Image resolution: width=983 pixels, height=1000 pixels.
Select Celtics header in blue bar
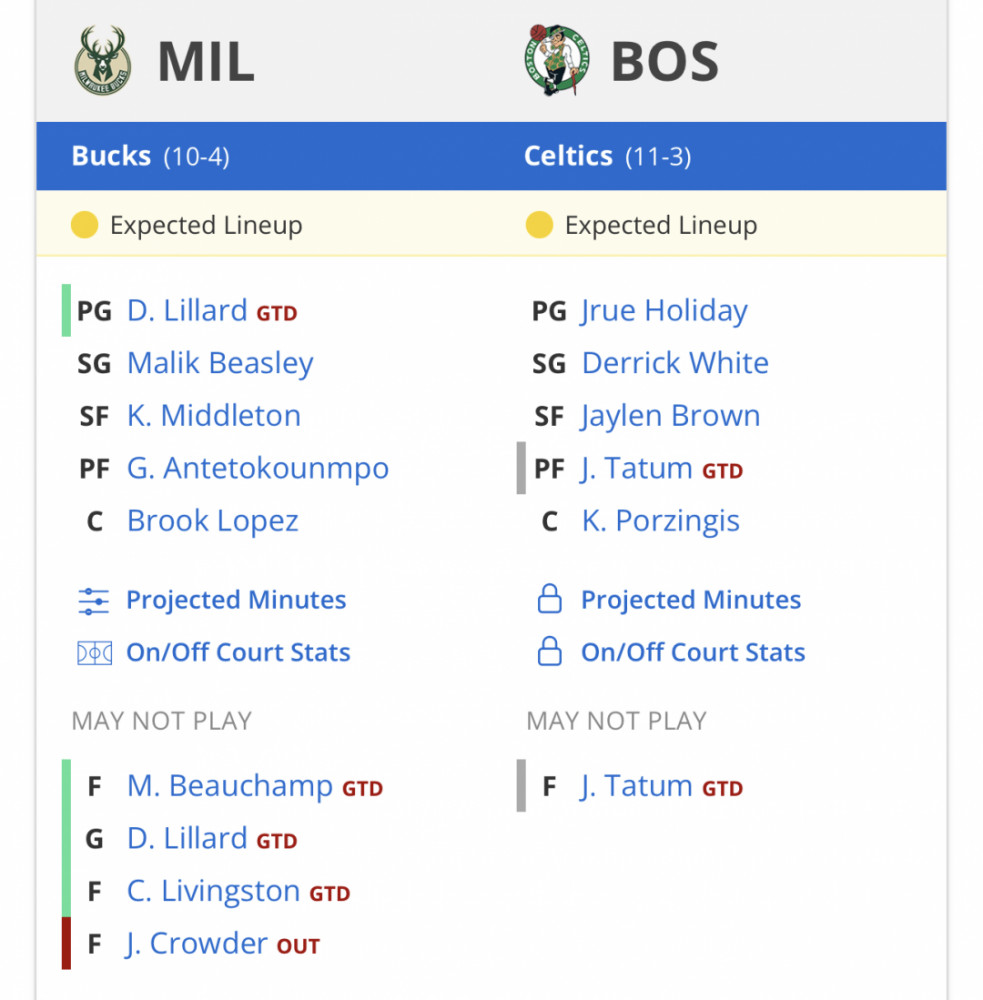[607, 156]
